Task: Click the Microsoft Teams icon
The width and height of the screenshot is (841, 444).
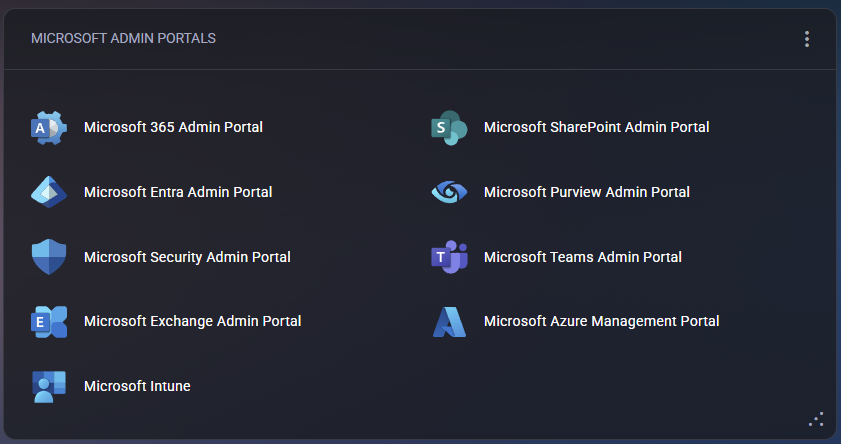Action: 449,257
